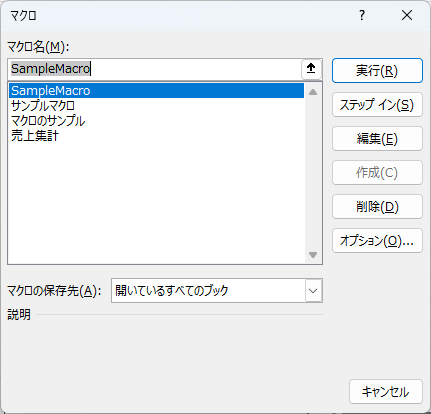The image size is (431, 414).
Task: Open オプション(O)... settings
Action: (x=377, y=241)
